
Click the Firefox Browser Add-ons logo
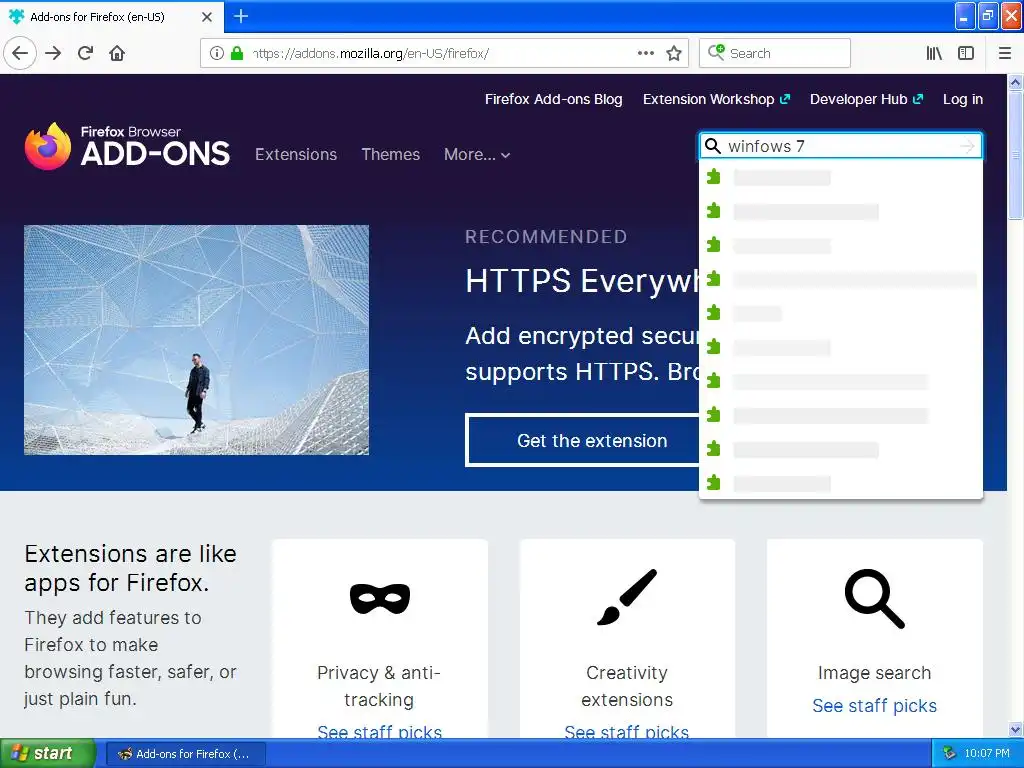pos(127,146)
